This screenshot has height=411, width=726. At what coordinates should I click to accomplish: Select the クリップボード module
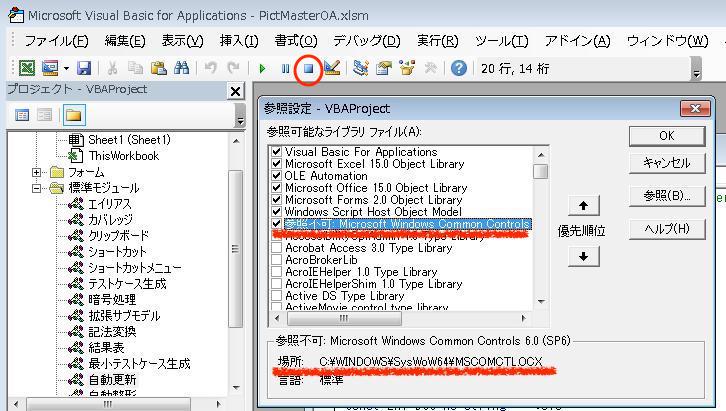119,236
